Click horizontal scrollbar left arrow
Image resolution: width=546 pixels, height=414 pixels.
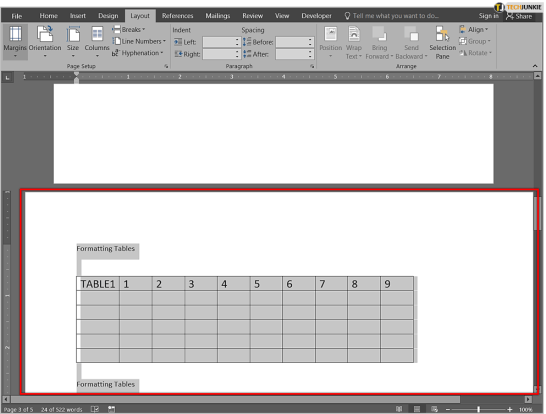click(x=6, y=399)
